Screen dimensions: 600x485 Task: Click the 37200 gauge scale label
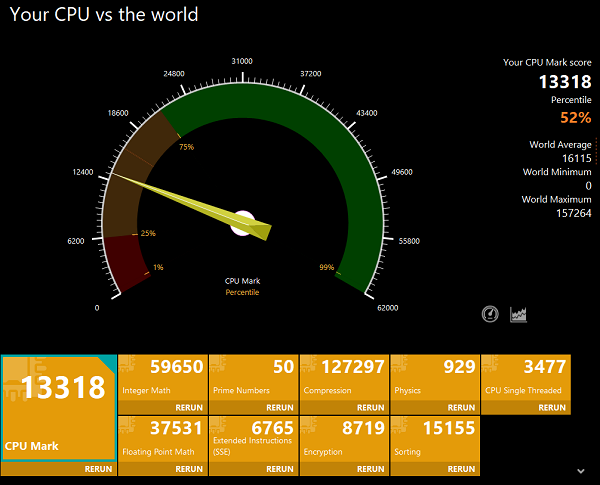tap(310, 73)
